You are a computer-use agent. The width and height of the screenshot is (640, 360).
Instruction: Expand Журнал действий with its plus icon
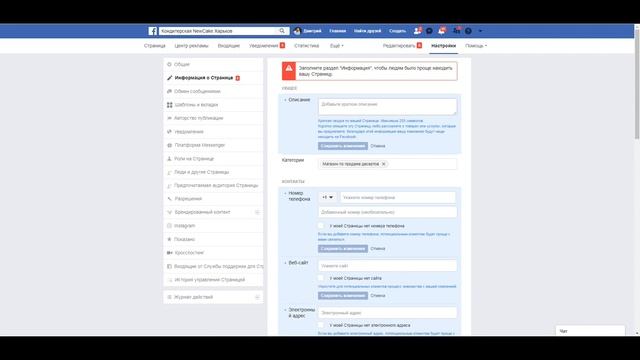point(257,297)
